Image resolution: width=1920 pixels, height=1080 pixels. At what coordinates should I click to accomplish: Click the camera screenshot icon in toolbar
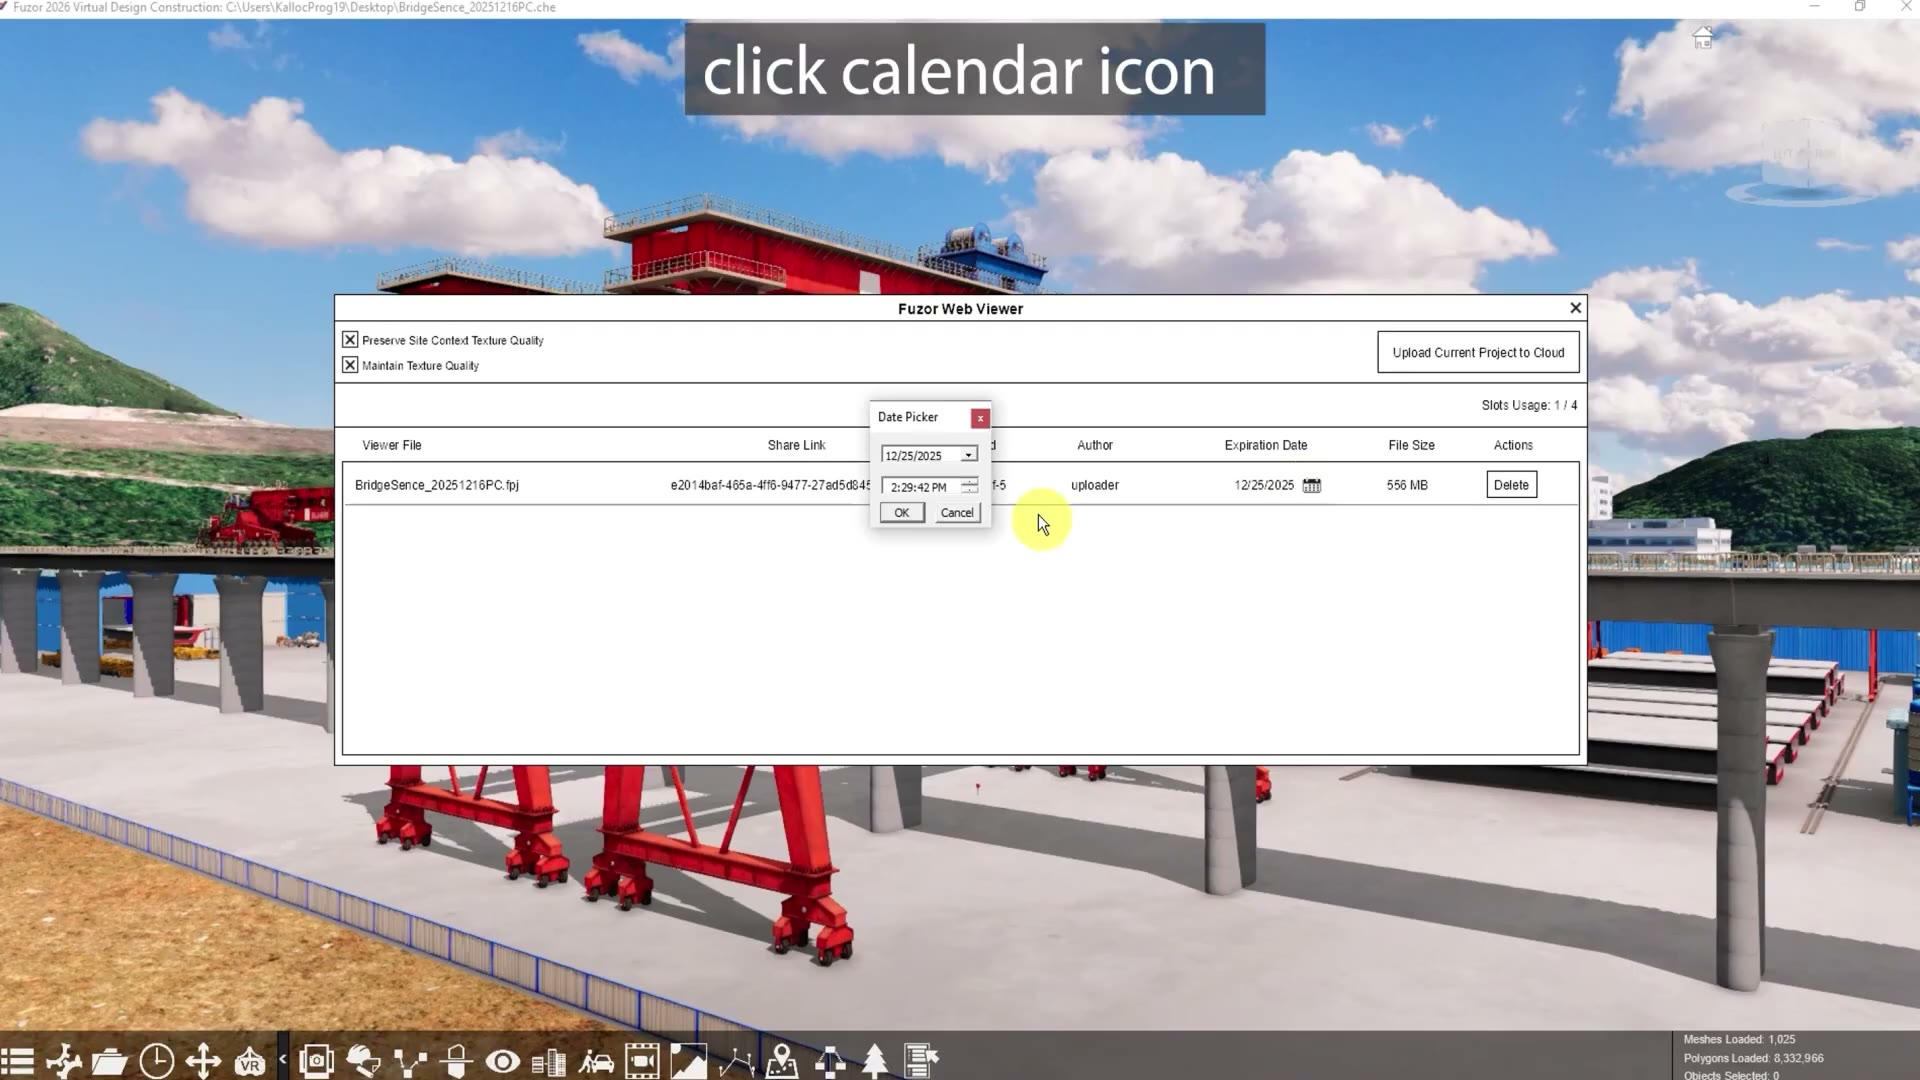(x=317, y=1061)
